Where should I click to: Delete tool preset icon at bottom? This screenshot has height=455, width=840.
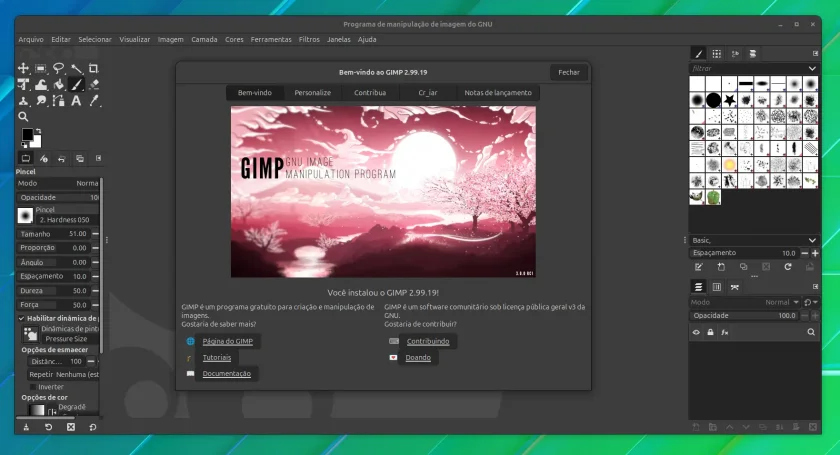click(71, 427)
